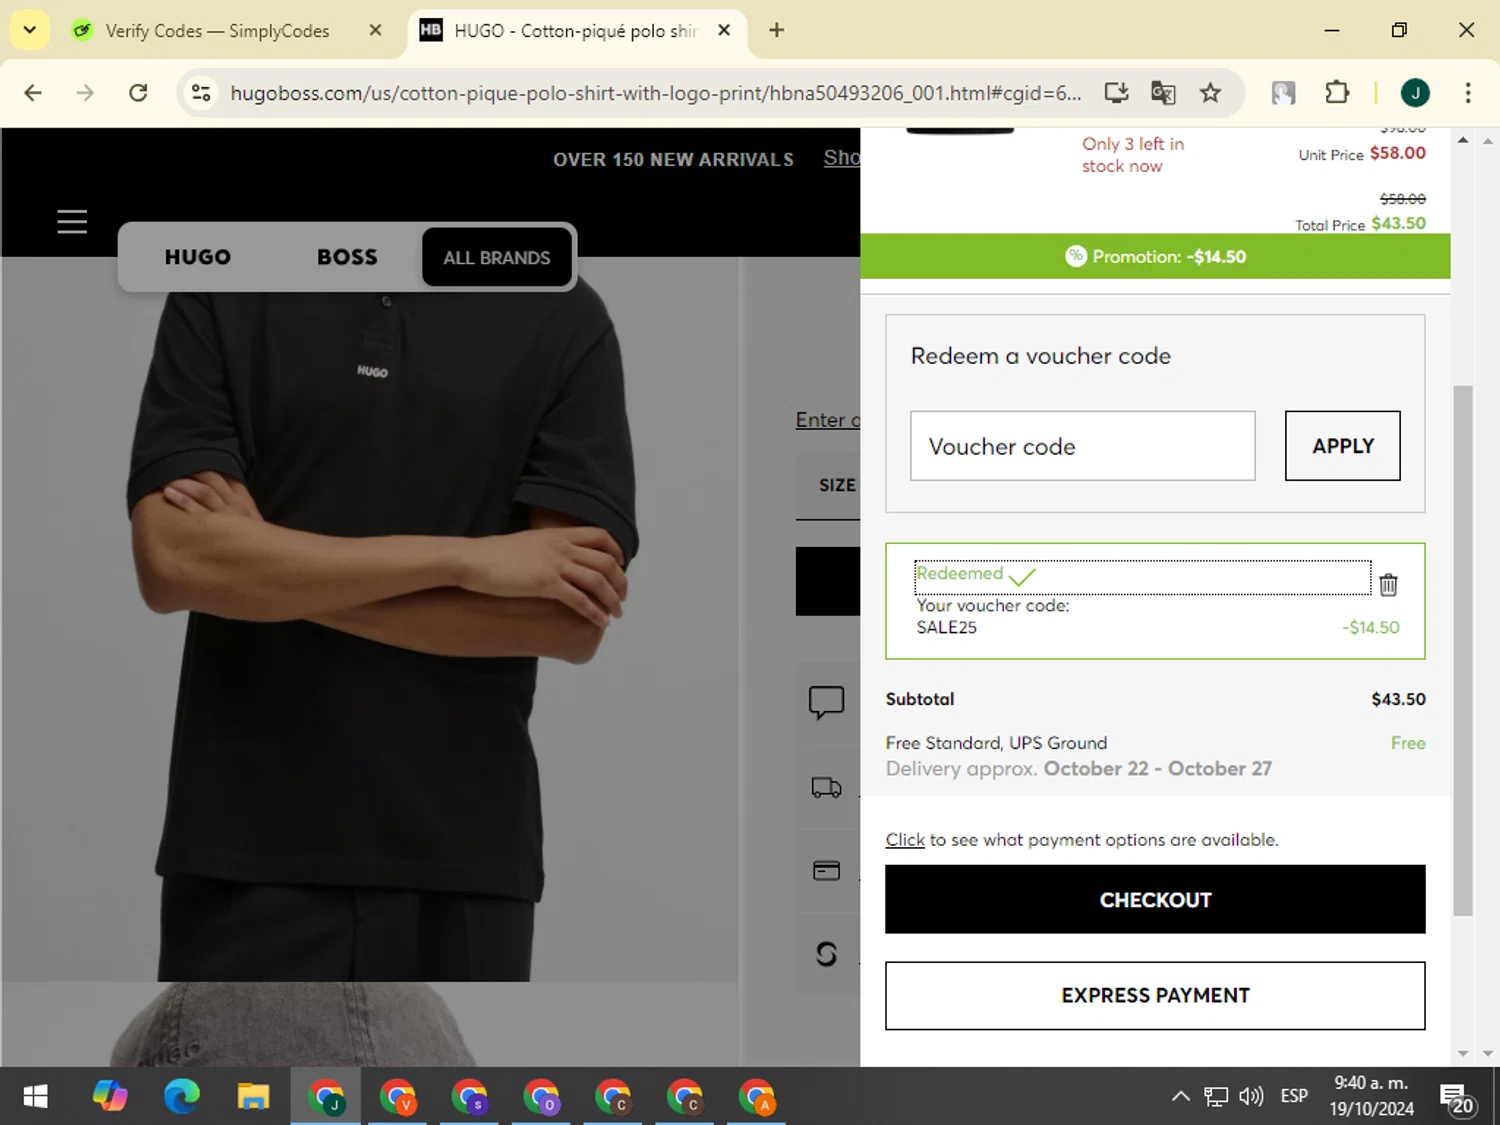Open a new browser tab
This screenshot has width=1500, height=1125.
(776, 30)
